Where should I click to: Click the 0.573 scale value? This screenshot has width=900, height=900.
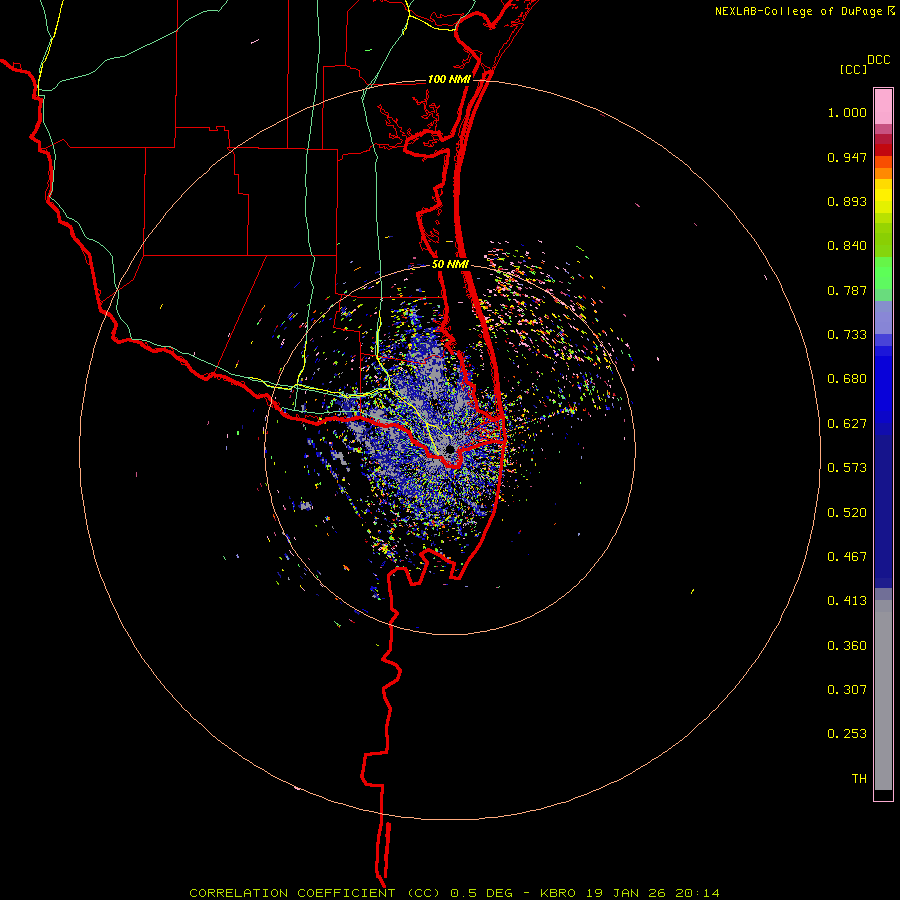[847, 468]
